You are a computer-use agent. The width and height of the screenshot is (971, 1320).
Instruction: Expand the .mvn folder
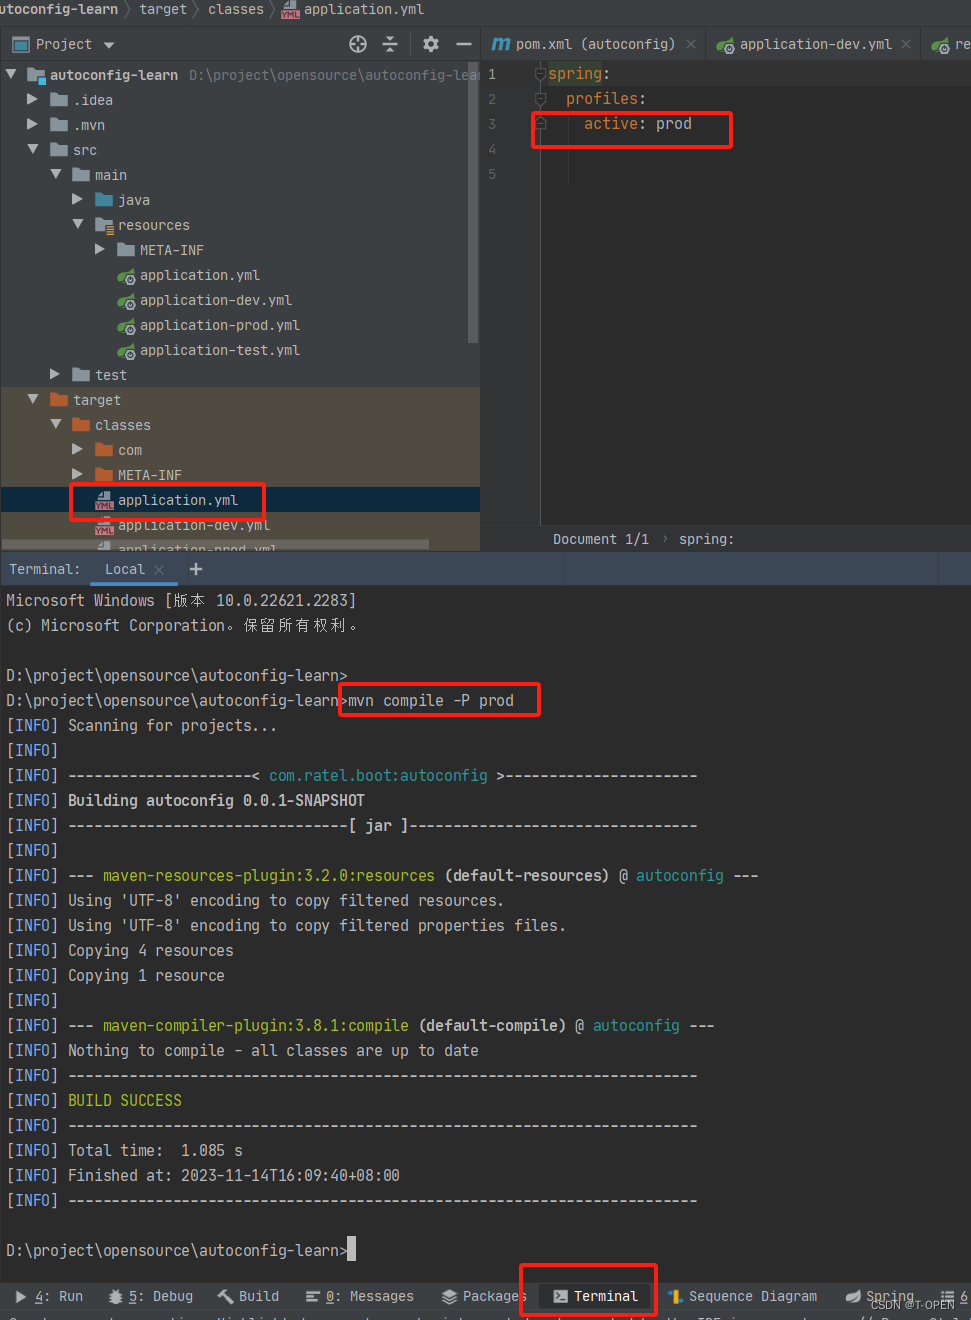pyautogui.click(x=32, y=125)
